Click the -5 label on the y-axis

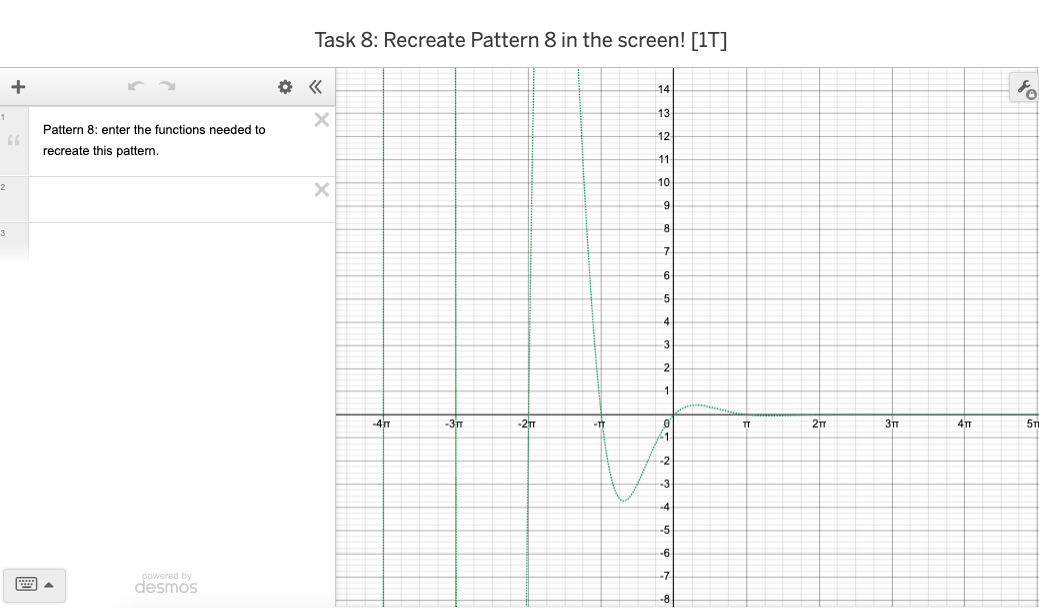pyautogui.click(x=665, y=530)
